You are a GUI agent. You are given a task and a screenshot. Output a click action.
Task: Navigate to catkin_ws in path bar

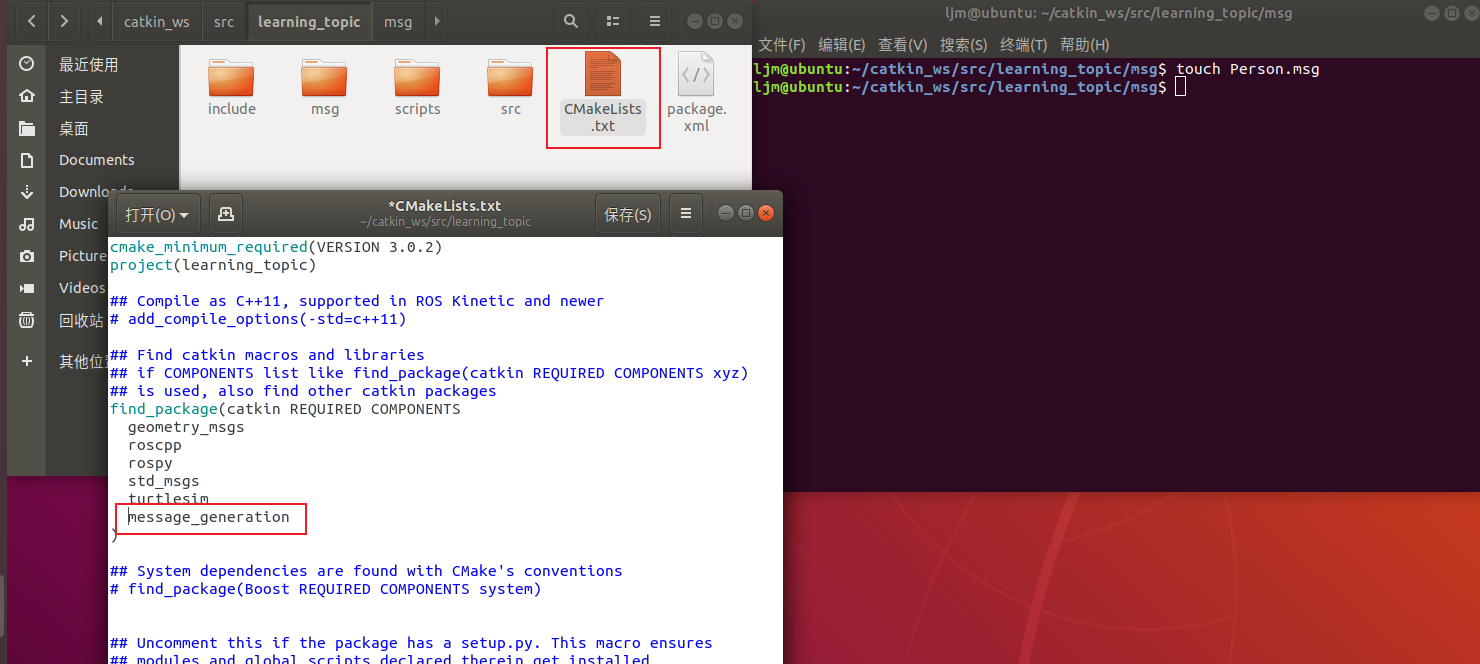[x=157, y=21]
